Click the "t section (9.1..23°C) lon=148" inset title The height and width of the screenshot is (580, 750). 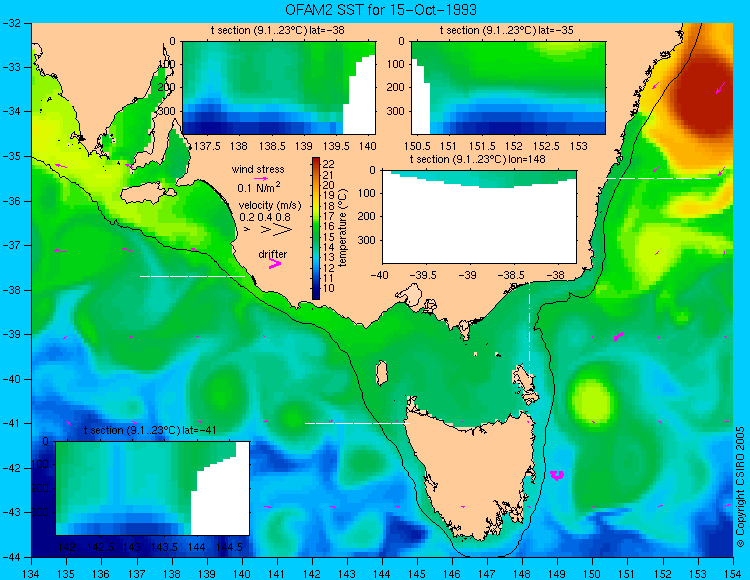coord(477,159)
